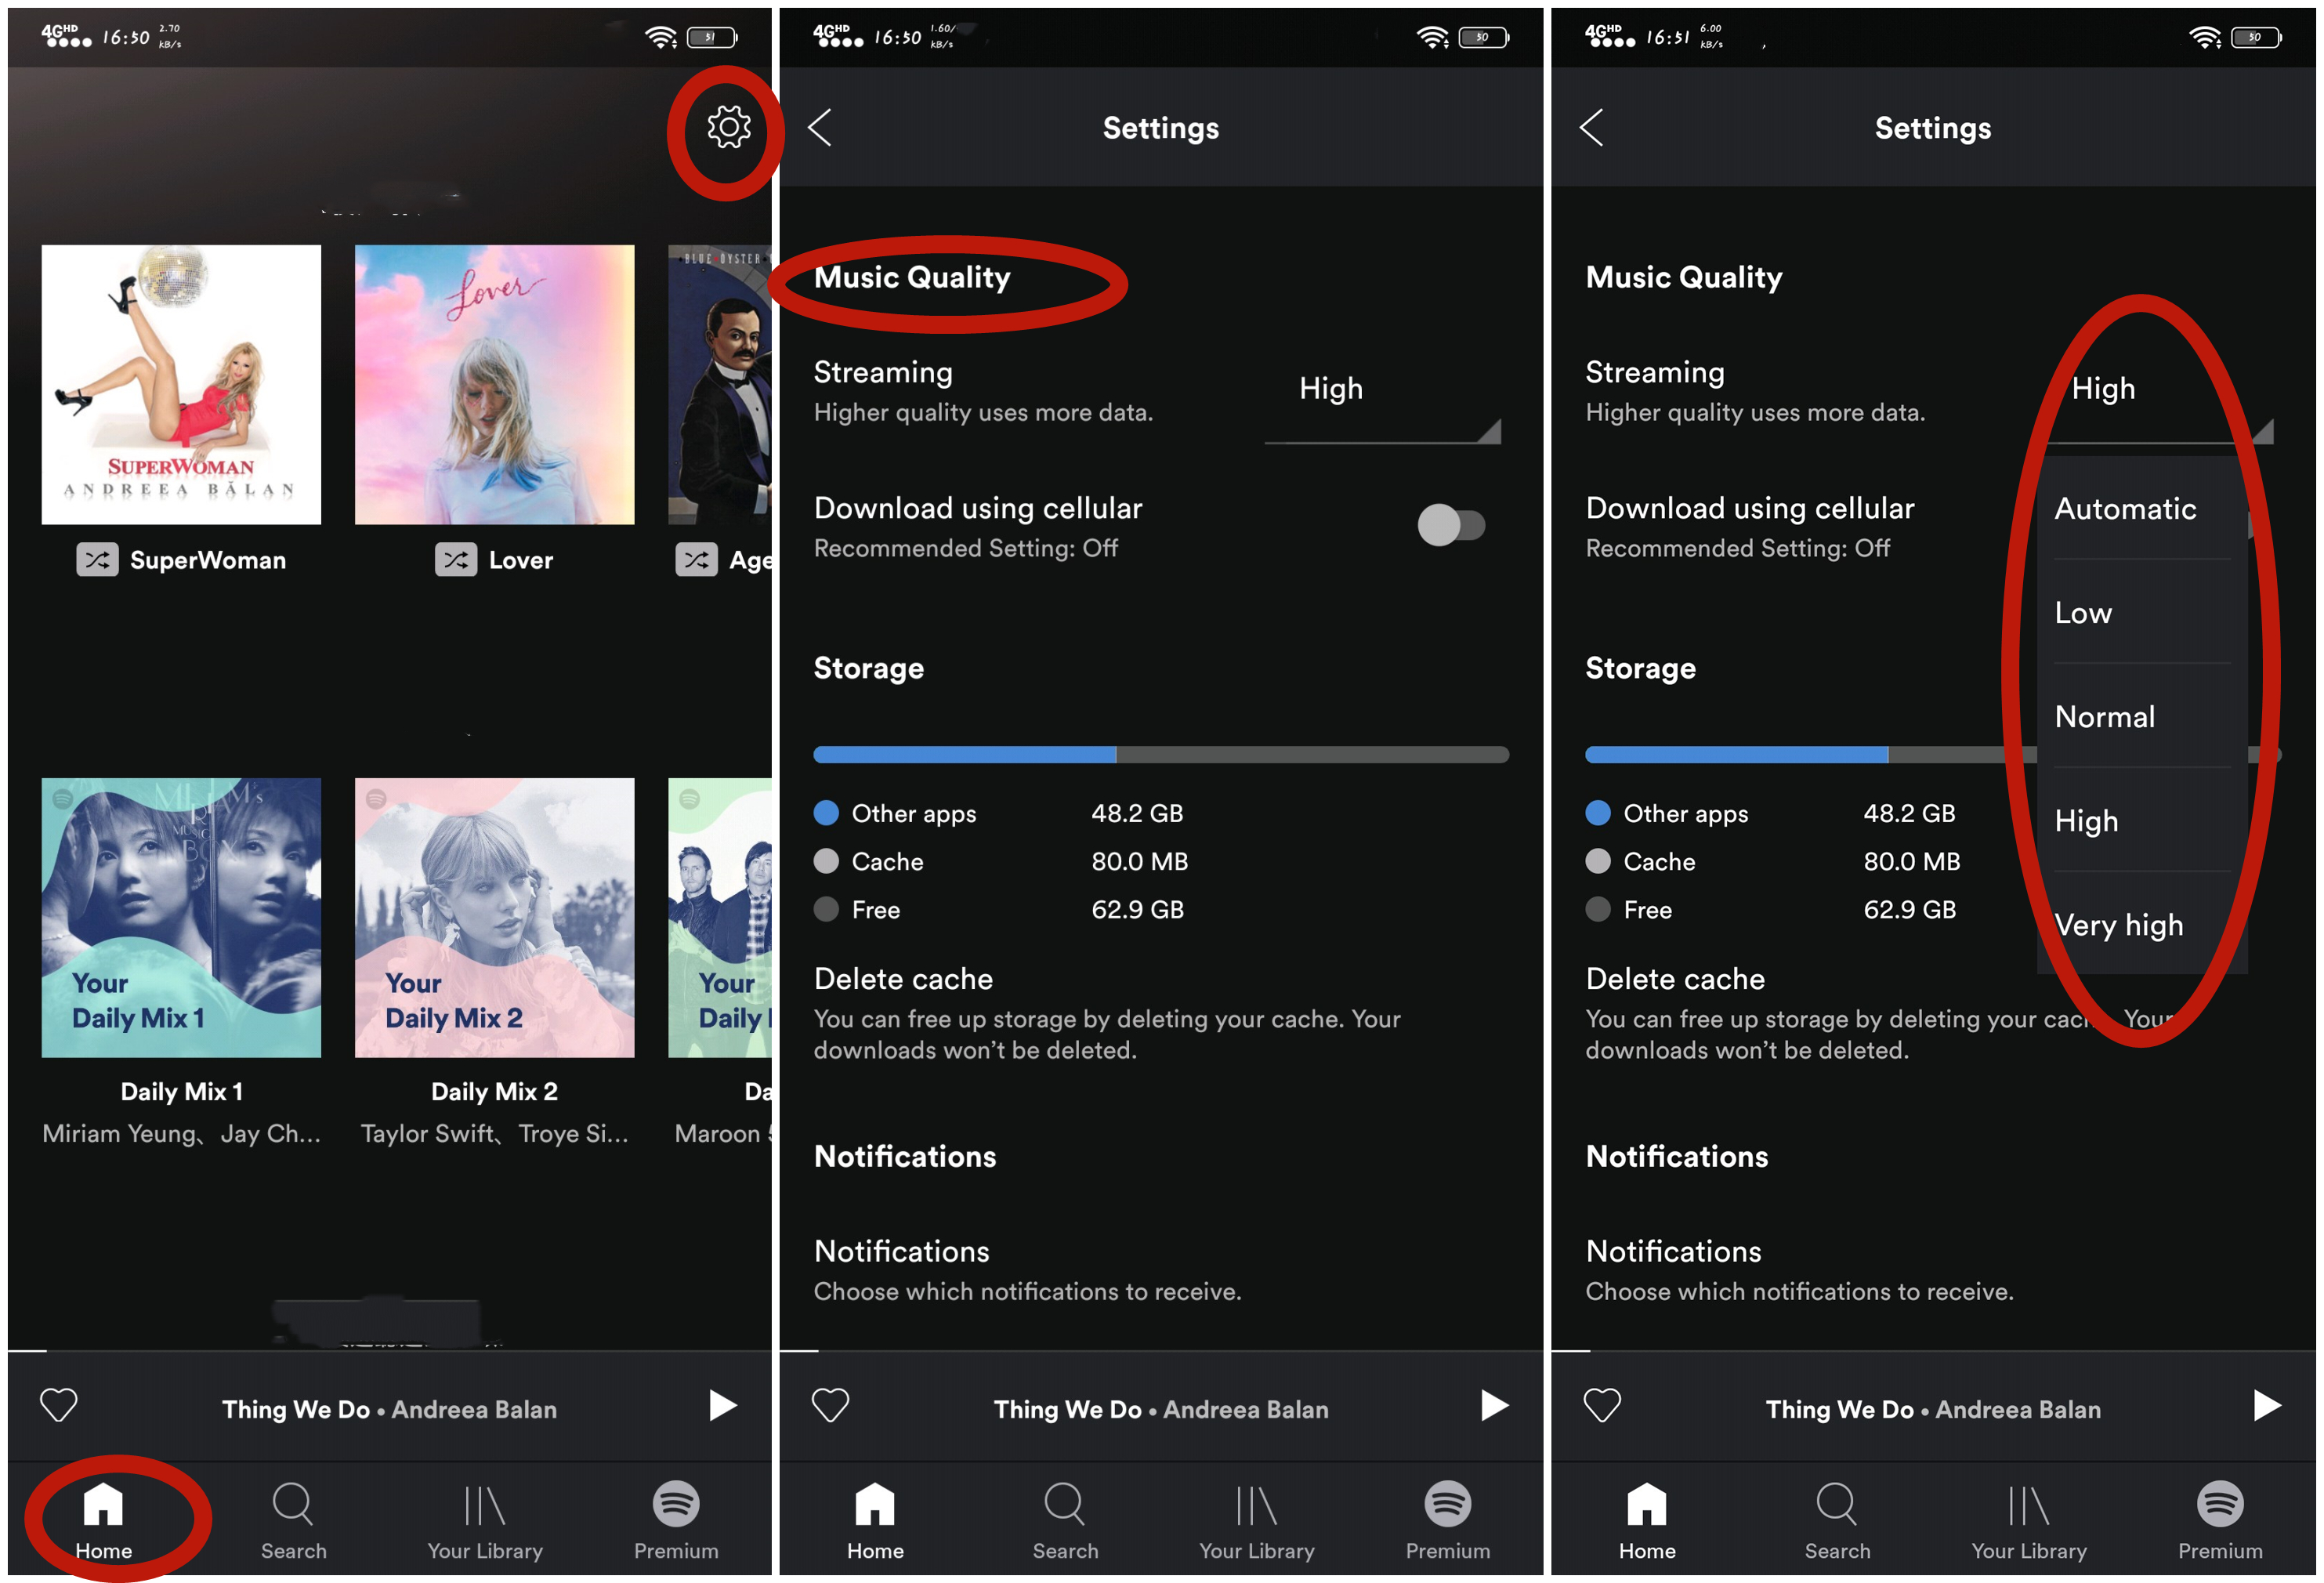Open Daily Mix 1 playlist cover

[x=181, y=917]
